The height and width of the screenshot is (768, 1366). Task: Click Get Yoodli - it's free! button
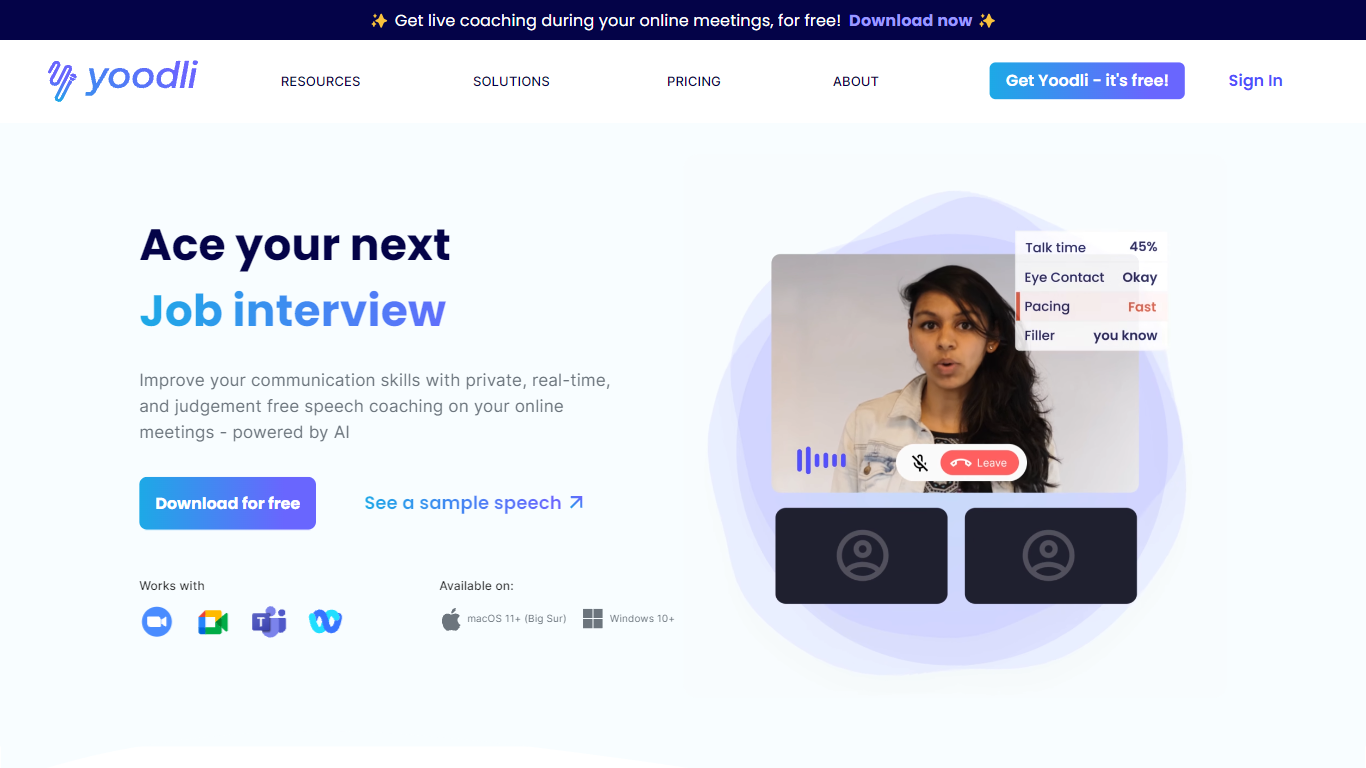pyautogui.click(x=1087, y=81)
